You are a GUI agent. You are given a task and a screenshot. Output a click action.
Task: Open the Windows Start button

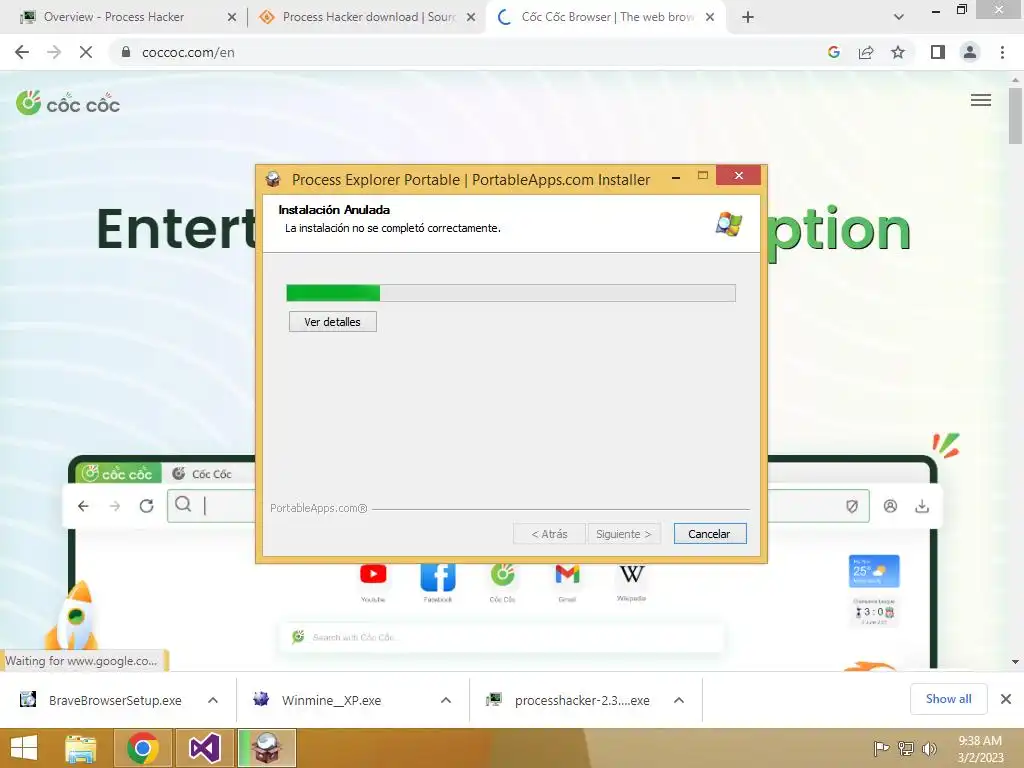click(24, 748)
